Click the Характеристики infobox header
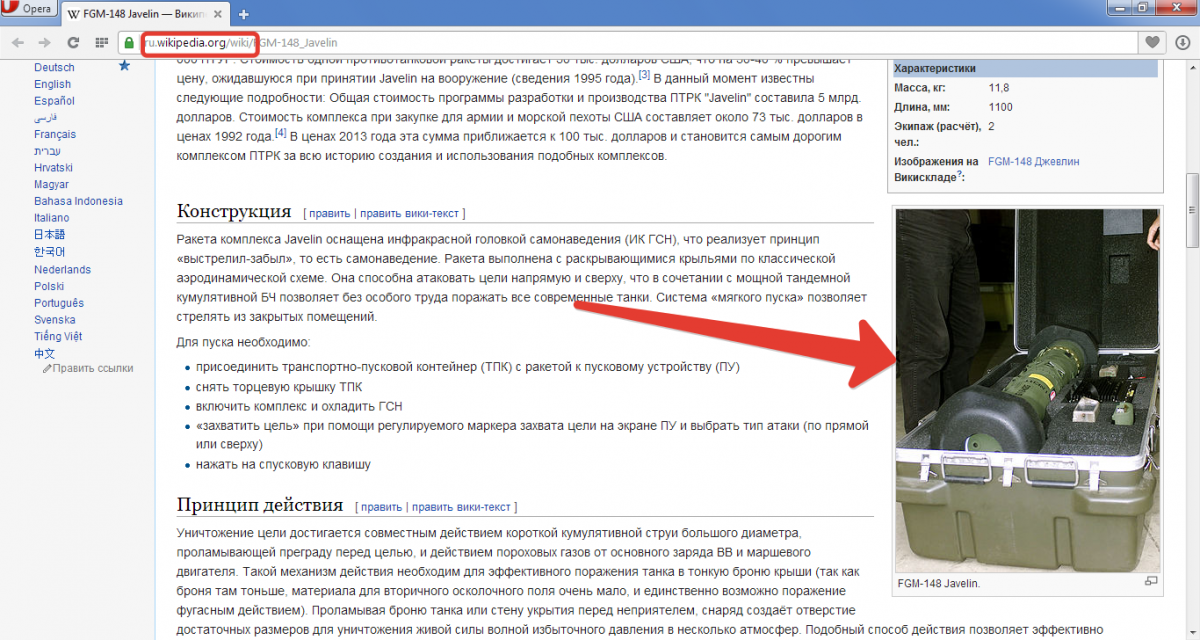The height and width of the screenshot is (640, 1200). [x=1023, y=68]
